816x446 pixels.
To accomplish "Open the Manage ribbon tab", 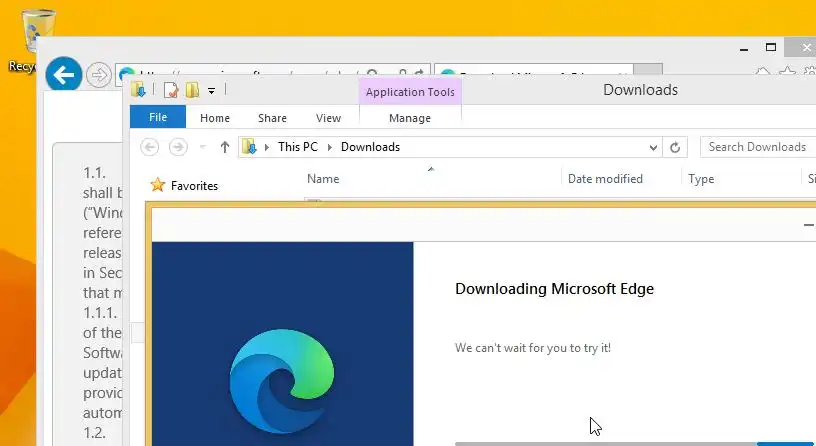I will point(410,118).
